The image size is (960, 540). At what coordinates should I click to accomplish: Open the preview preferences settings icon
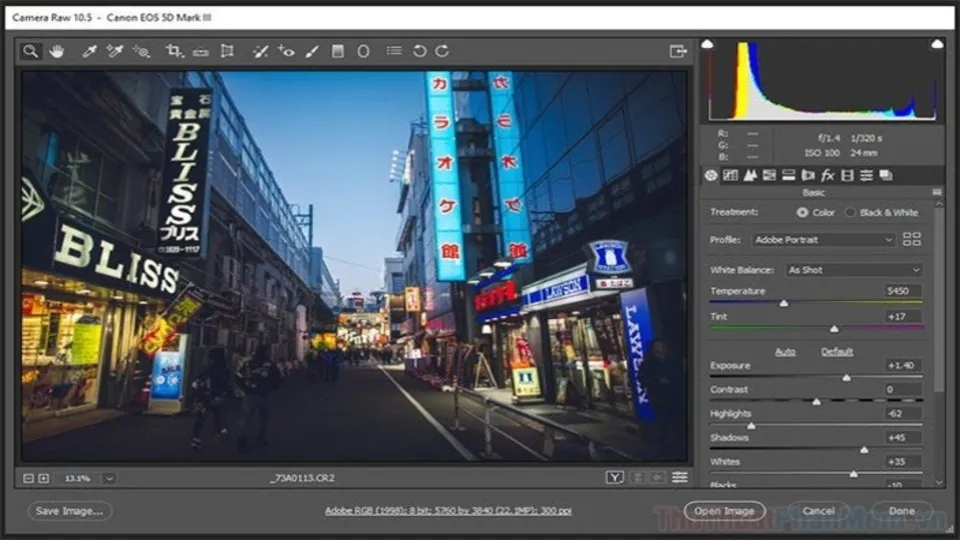pos(680,478)
